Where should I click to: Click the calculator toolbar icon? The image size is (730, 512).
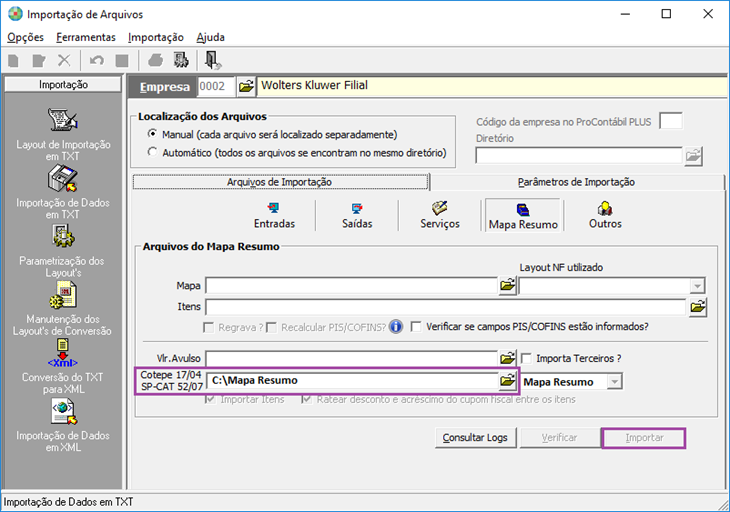(181, 61)
